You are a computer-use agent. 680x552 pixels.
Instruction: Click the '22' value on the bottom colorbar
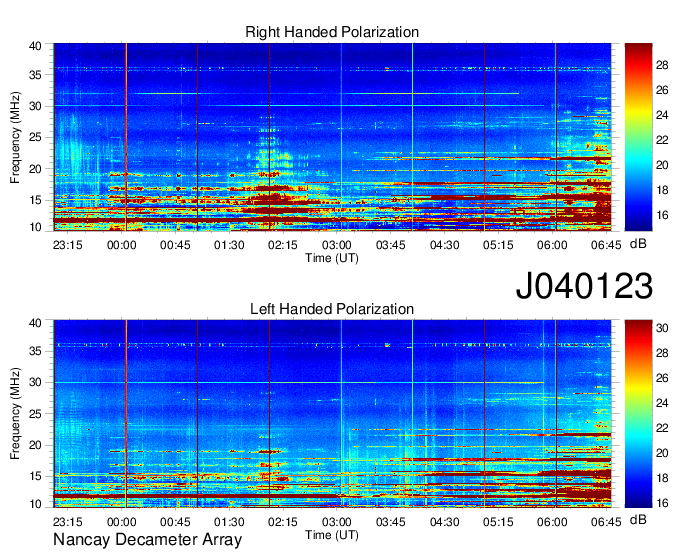[662, 428]
